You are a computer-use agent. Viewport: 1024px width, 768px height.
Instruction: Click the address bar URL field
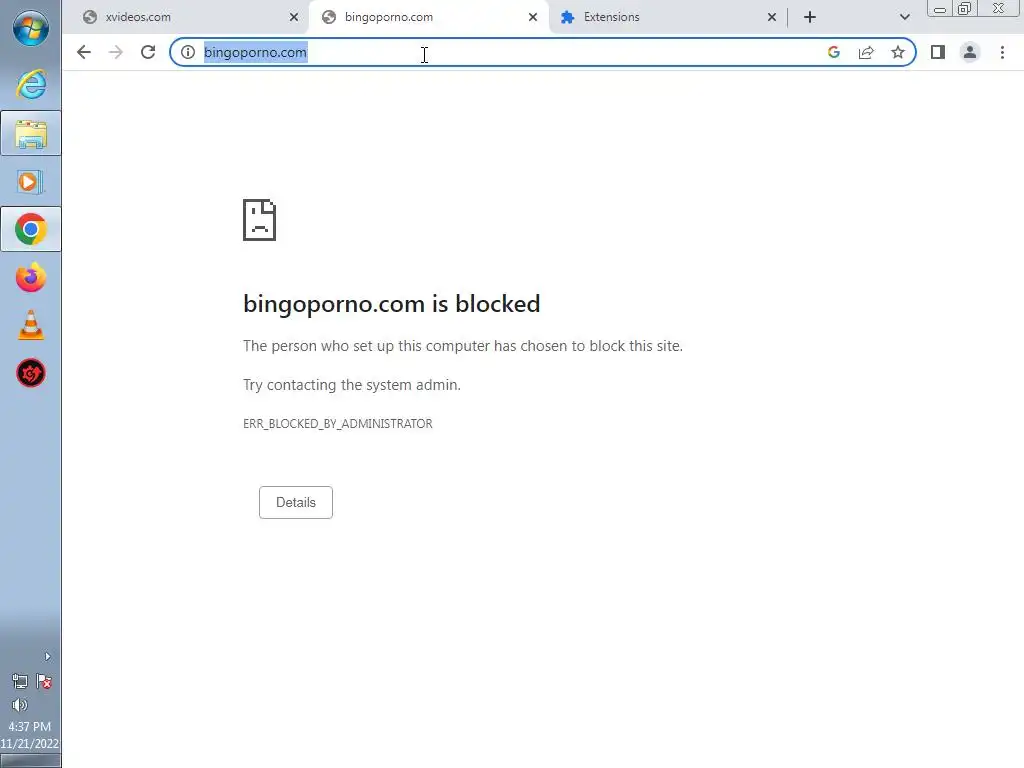(496, 52)
